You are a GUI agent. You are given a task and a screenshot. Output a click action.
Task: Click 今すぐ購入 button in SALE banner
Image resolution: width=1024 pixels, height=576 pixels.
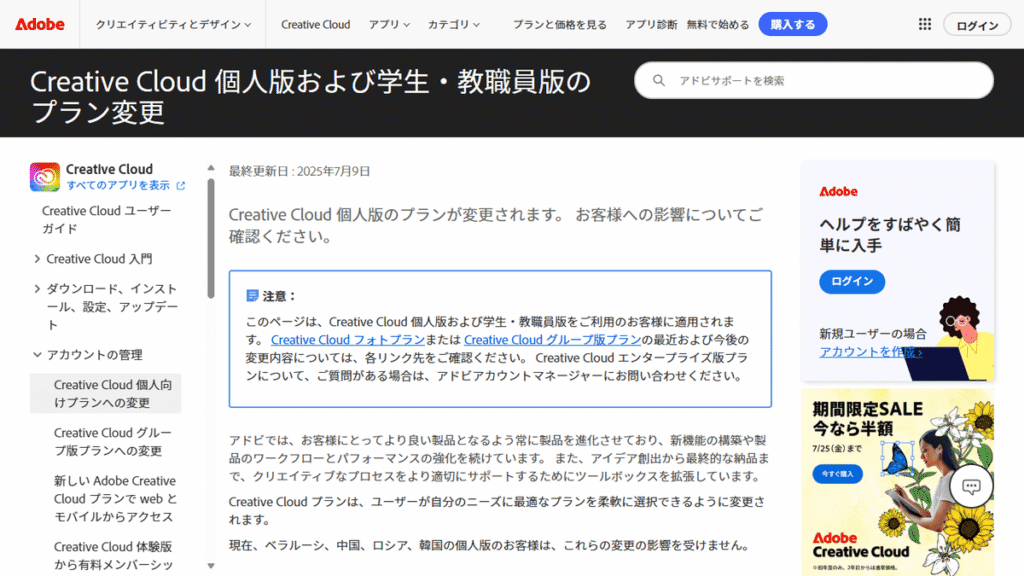pos(837,473)
